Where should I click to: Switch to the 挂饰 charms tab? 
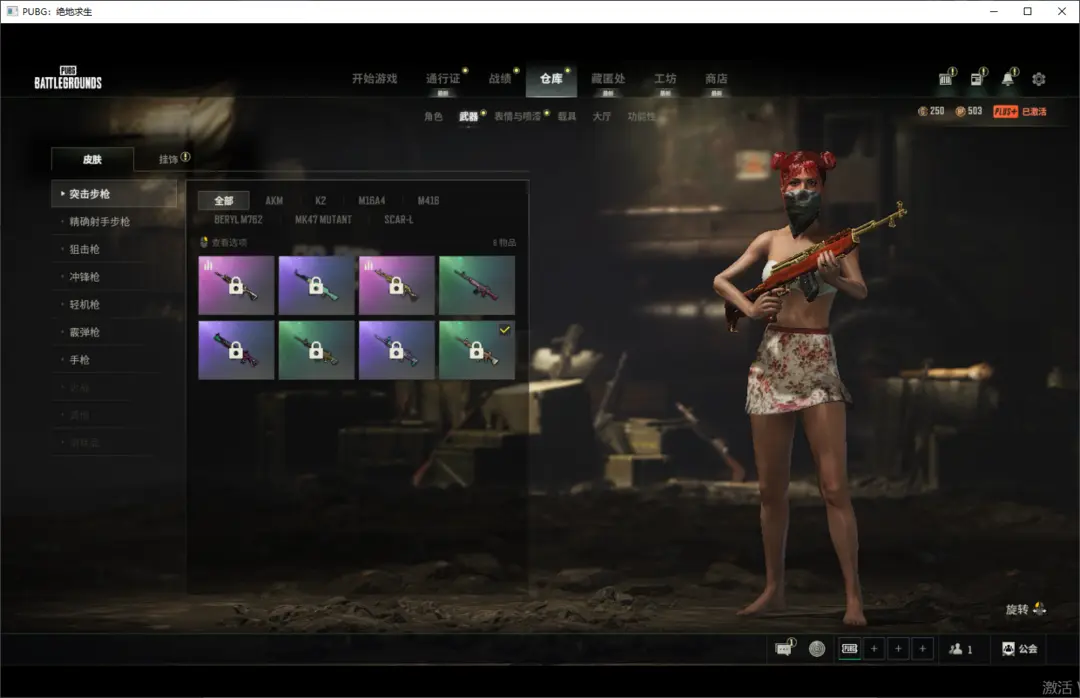pyautogui.click(x=169, y=159)
